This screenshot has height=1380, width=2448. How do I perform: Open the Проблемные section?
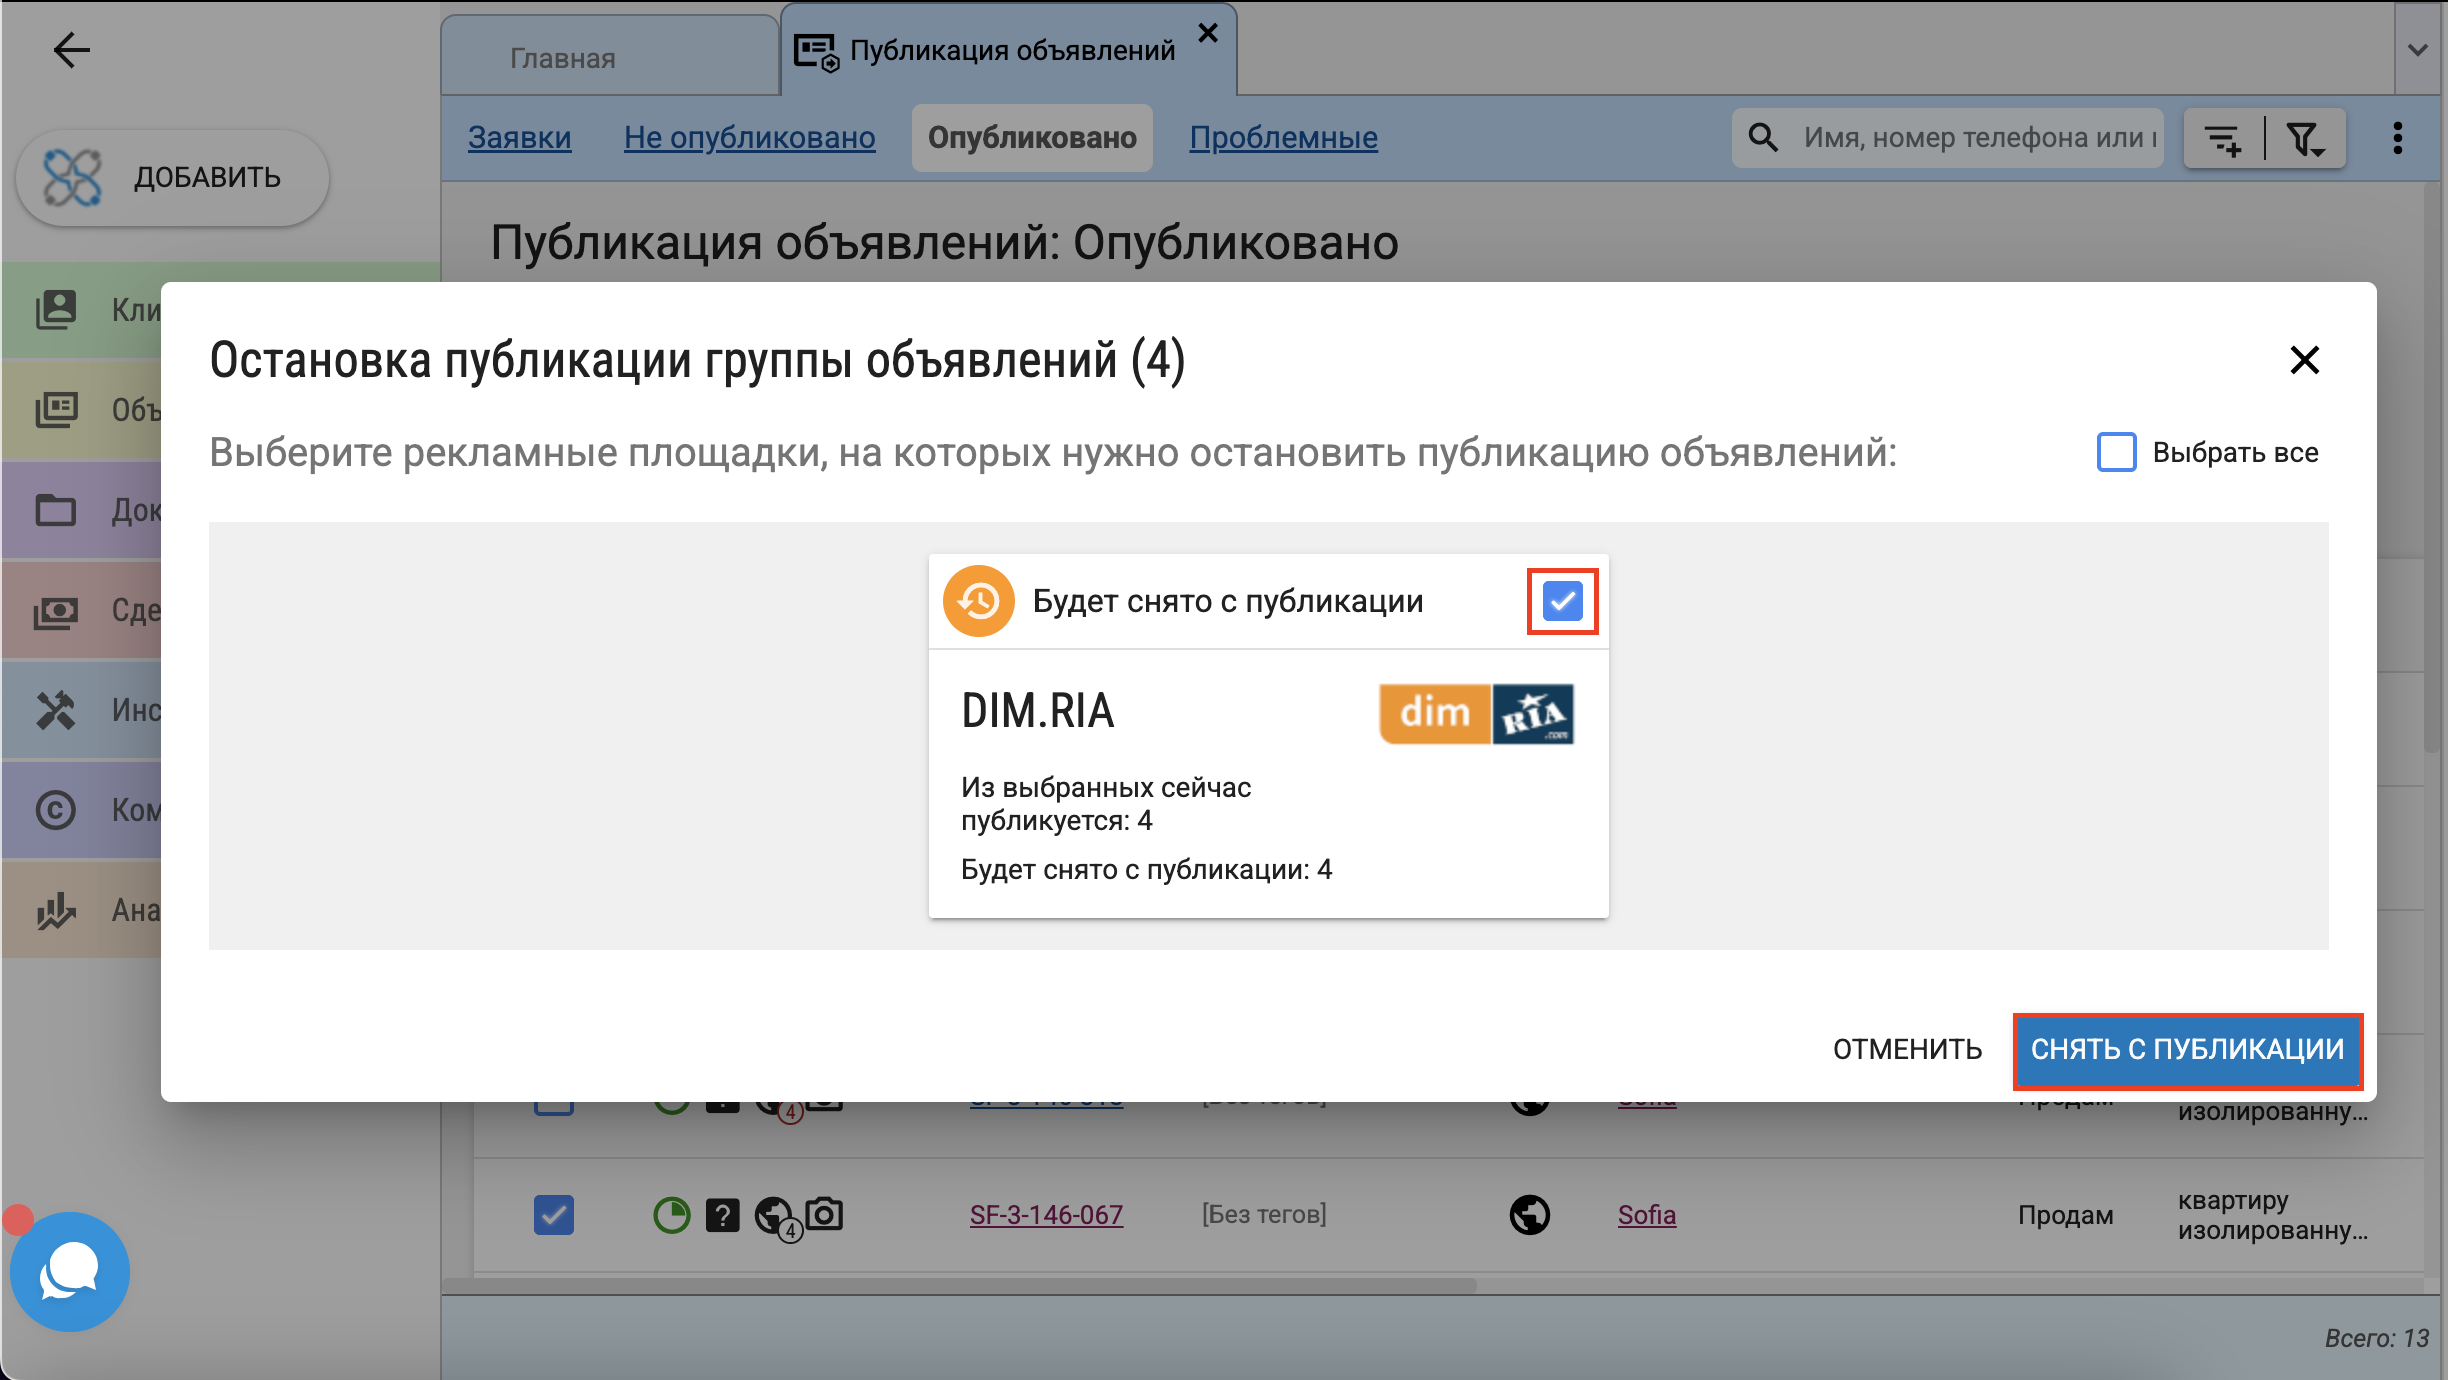1284,138
